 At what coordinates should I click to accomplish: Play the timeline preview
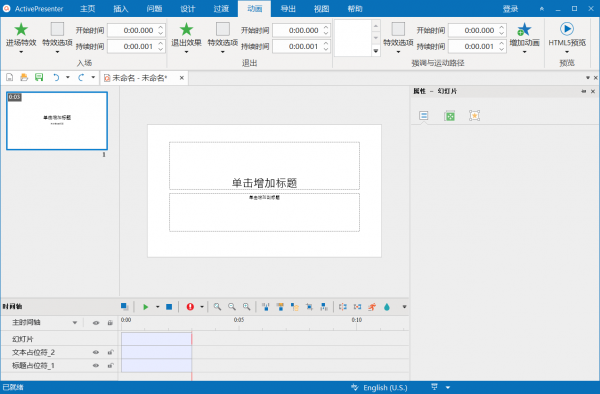click(145, 307)
